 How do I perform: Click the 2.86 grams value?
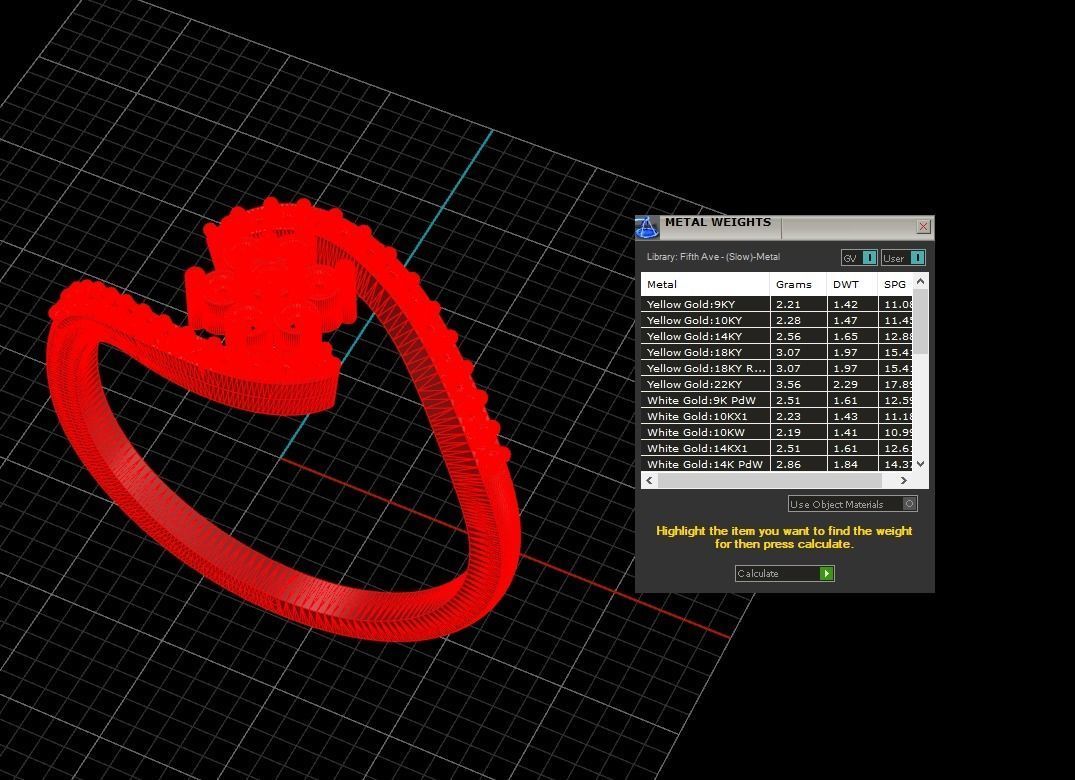(x=788, y=464)
